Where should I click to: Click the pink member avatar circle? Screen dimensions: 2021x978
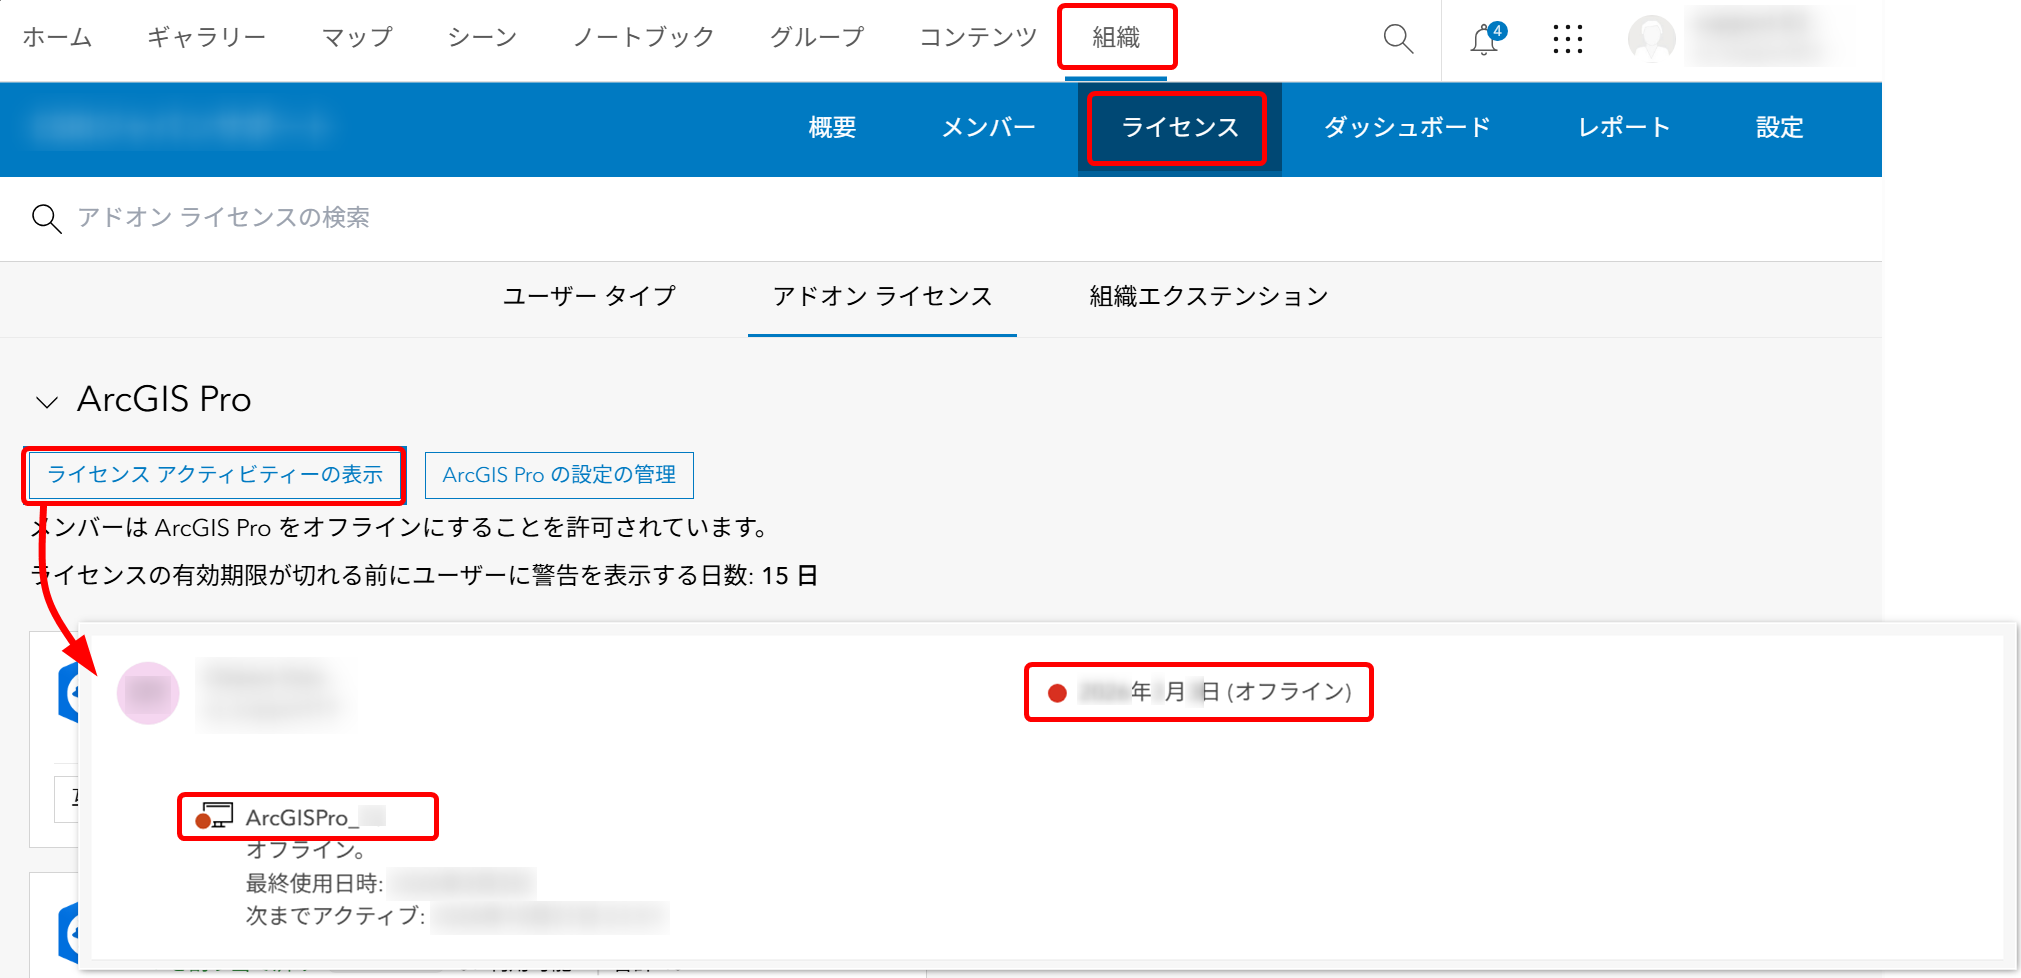[x=148, y=693]
